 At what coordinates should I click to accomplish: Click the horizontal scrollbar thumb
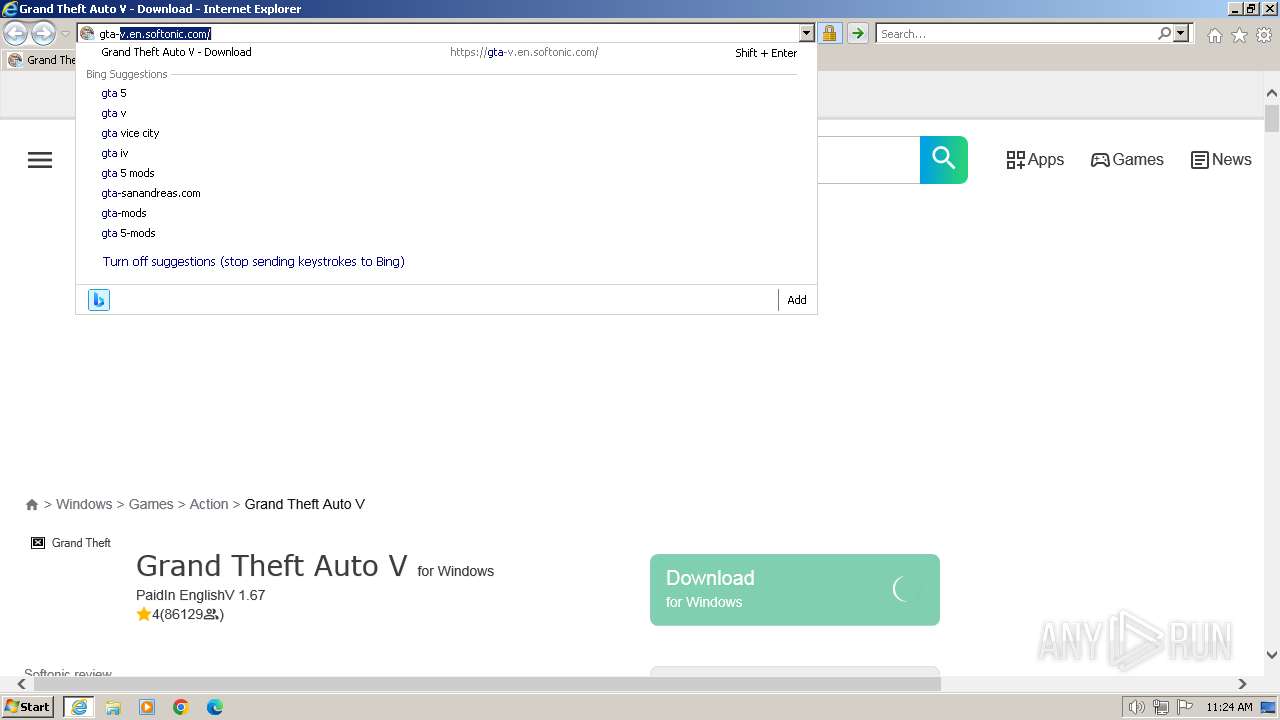pyautogui.click(x=485, y=684)
